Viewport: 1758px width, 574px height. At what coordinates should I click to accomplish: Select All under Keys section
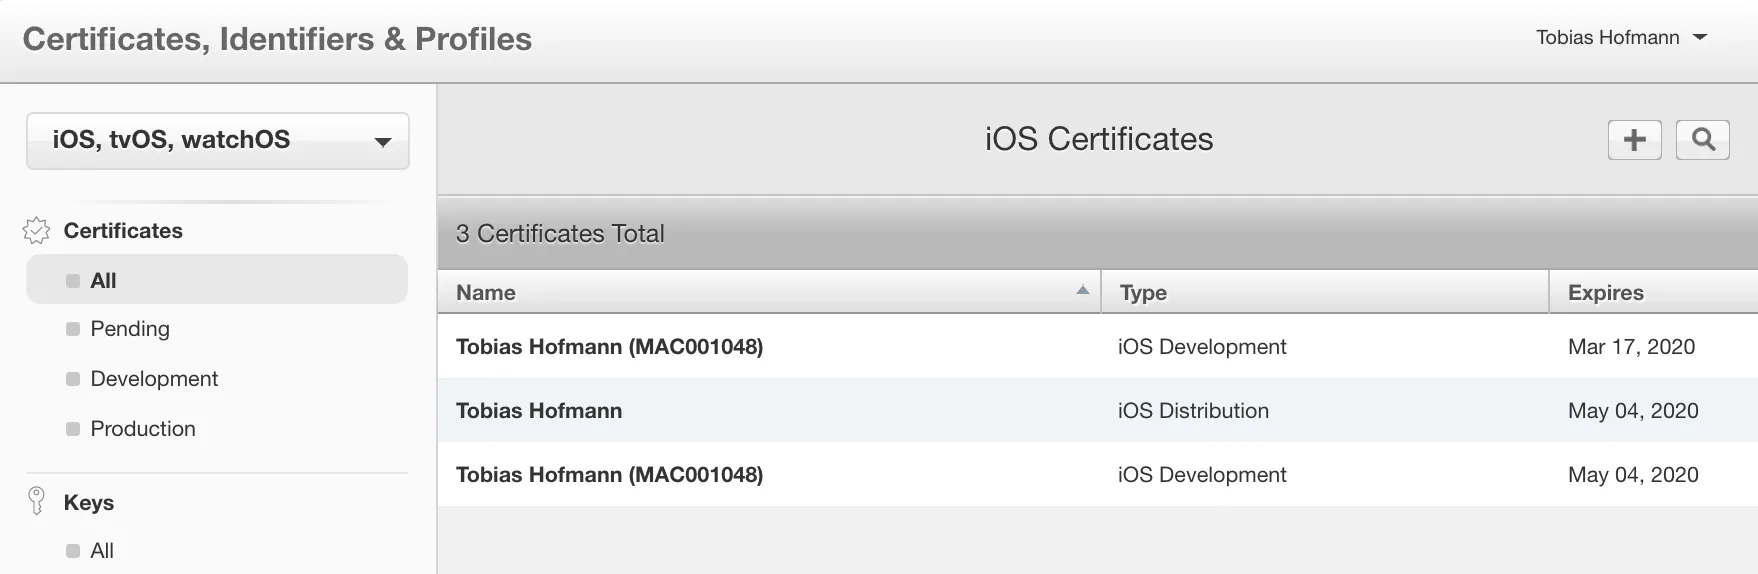(102, 551)
